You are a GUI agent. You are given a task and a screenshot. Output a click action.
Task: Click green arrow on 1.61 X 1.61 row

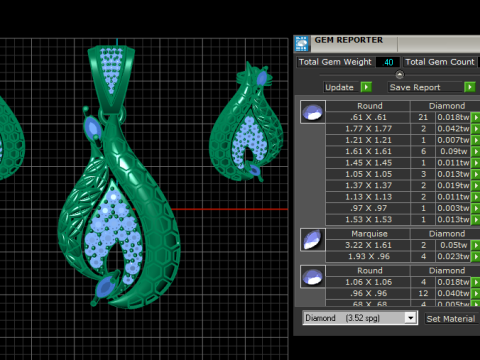pyautogui.click(x=475, y=151)
